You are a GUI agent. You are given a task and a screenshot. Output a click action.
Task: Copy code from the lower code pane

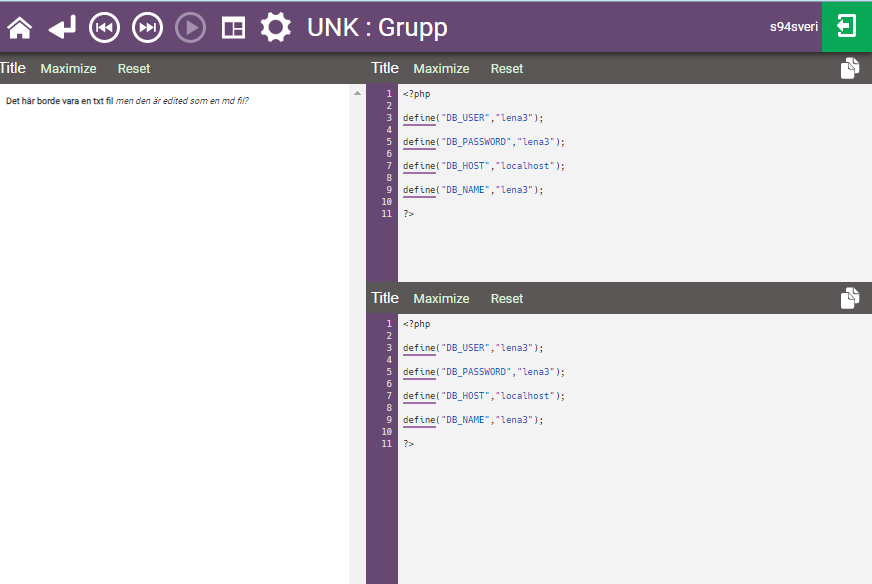click(850, 298)
